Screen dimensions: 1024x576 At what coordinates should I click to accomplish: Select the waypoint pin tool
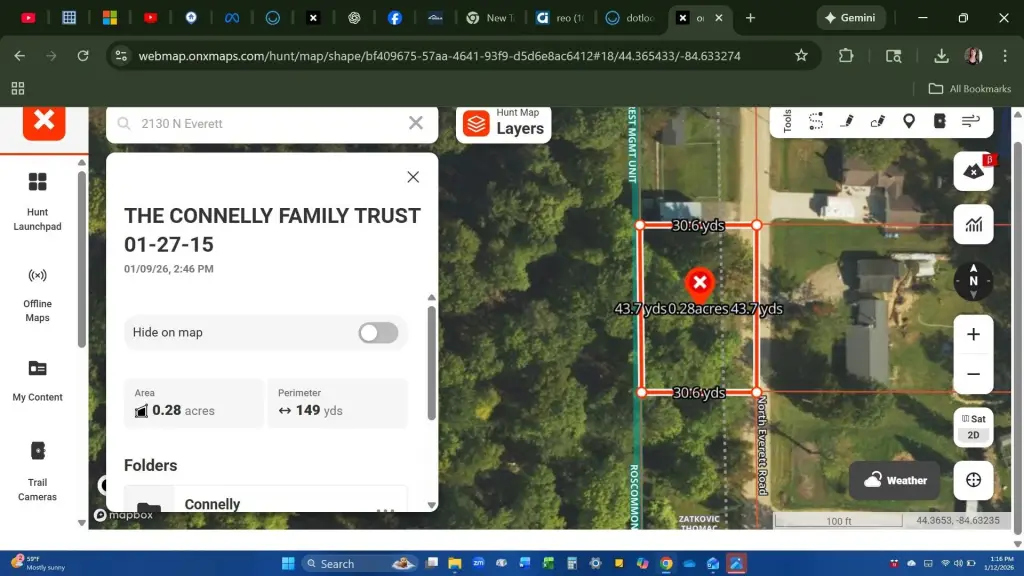click(x=909, y=121)
